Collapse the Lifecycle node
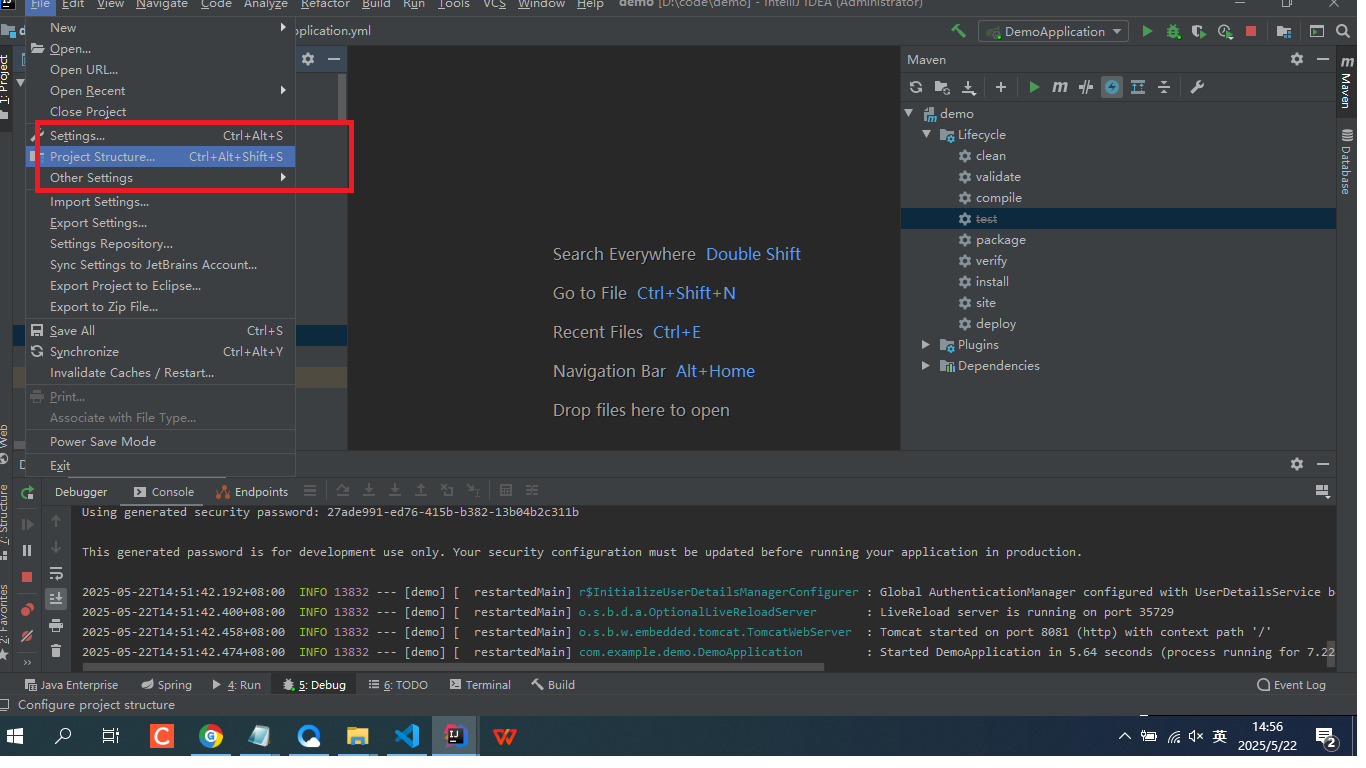 tap(927, 135)
